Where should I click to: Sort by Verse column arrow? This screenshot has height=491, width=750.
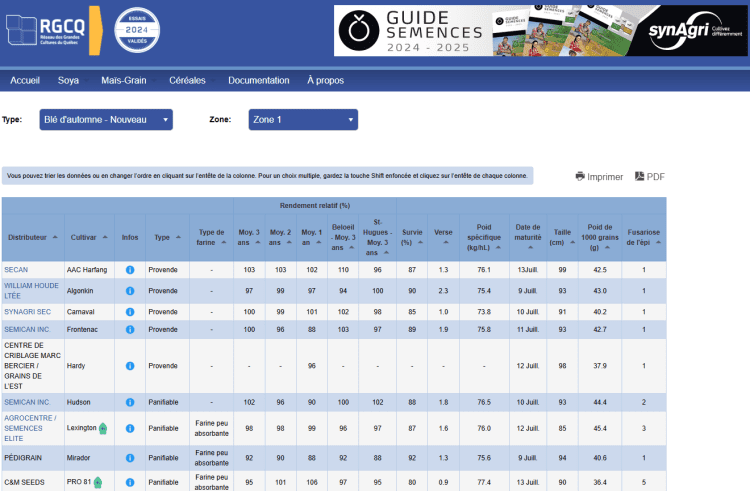[x=446, y=242]
